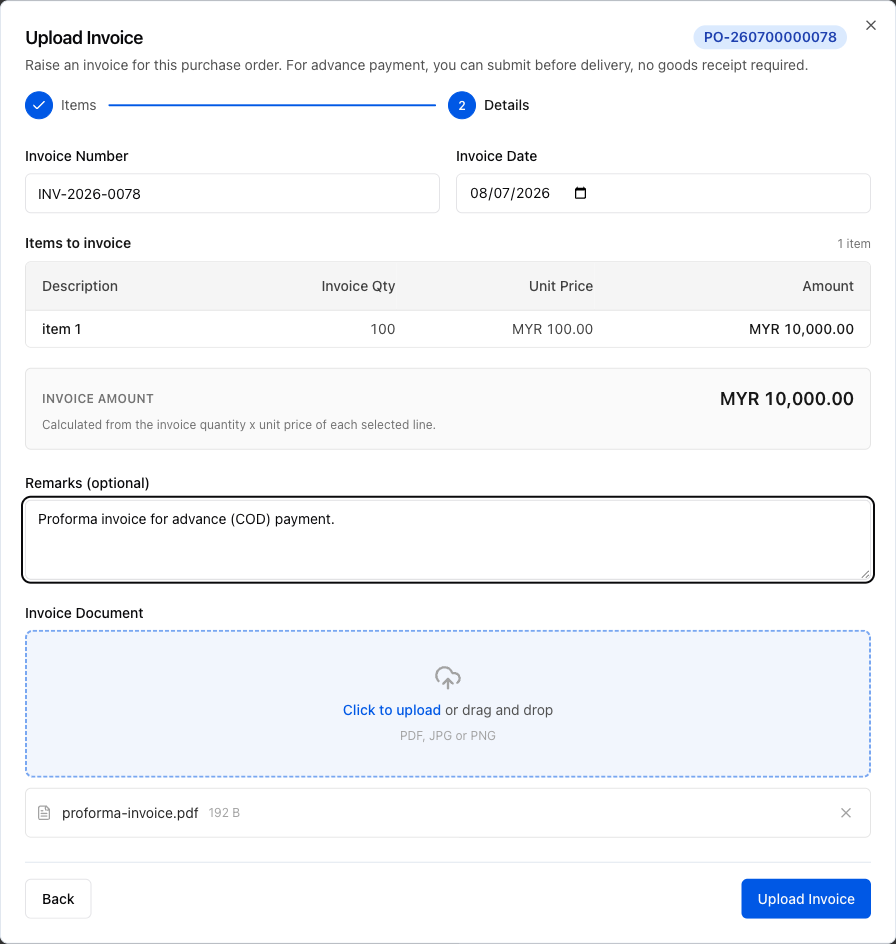Viewport: 896px width, 944px height.
Task: Click the '1 item' count label
Action: pyautogui.click(x=854, y=244)
